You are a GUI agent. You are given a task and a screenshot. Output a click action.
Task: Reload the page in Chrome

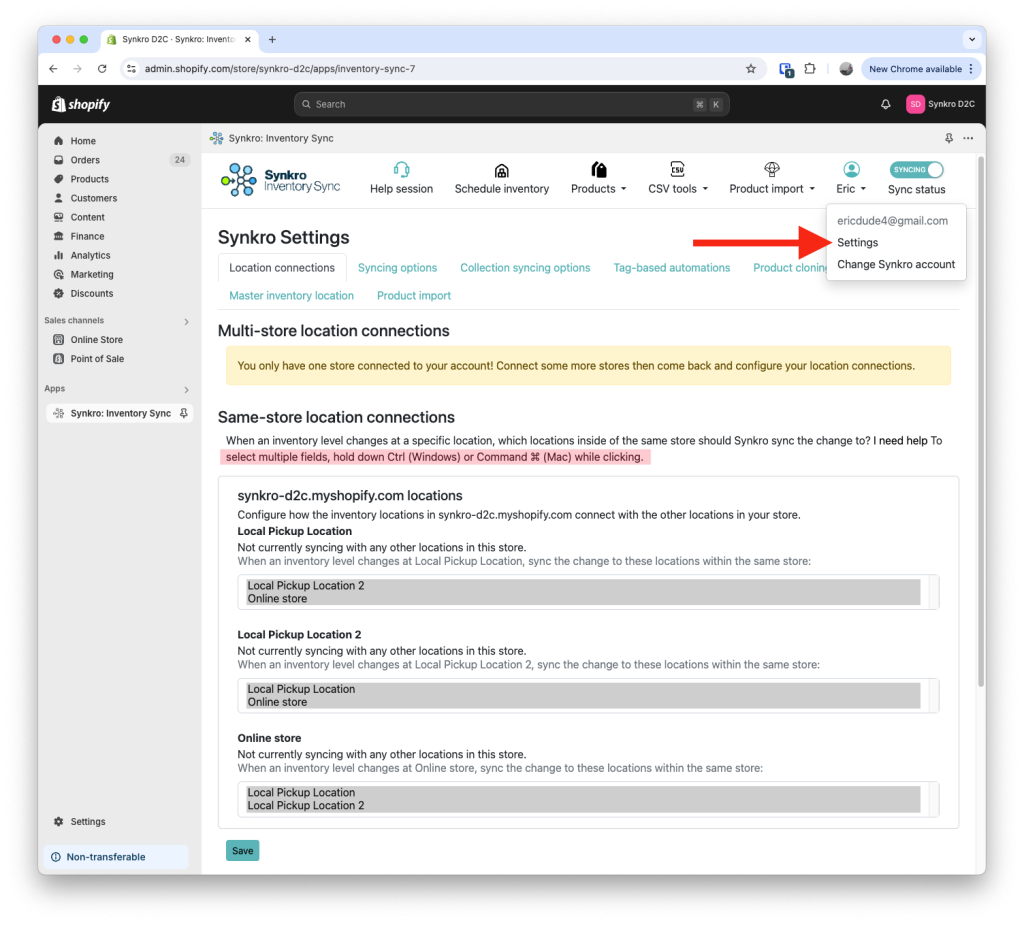pos(102,69)
